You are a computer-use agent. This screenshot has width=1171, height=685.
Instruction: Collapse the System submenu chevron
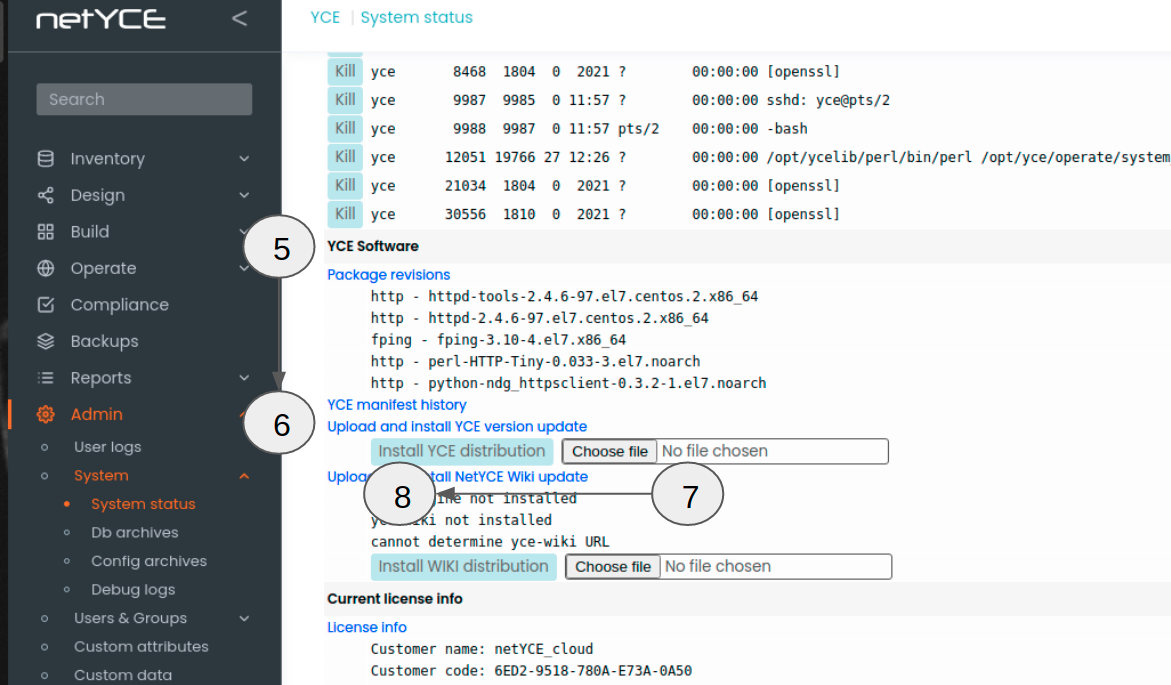(x=244, y=476)
